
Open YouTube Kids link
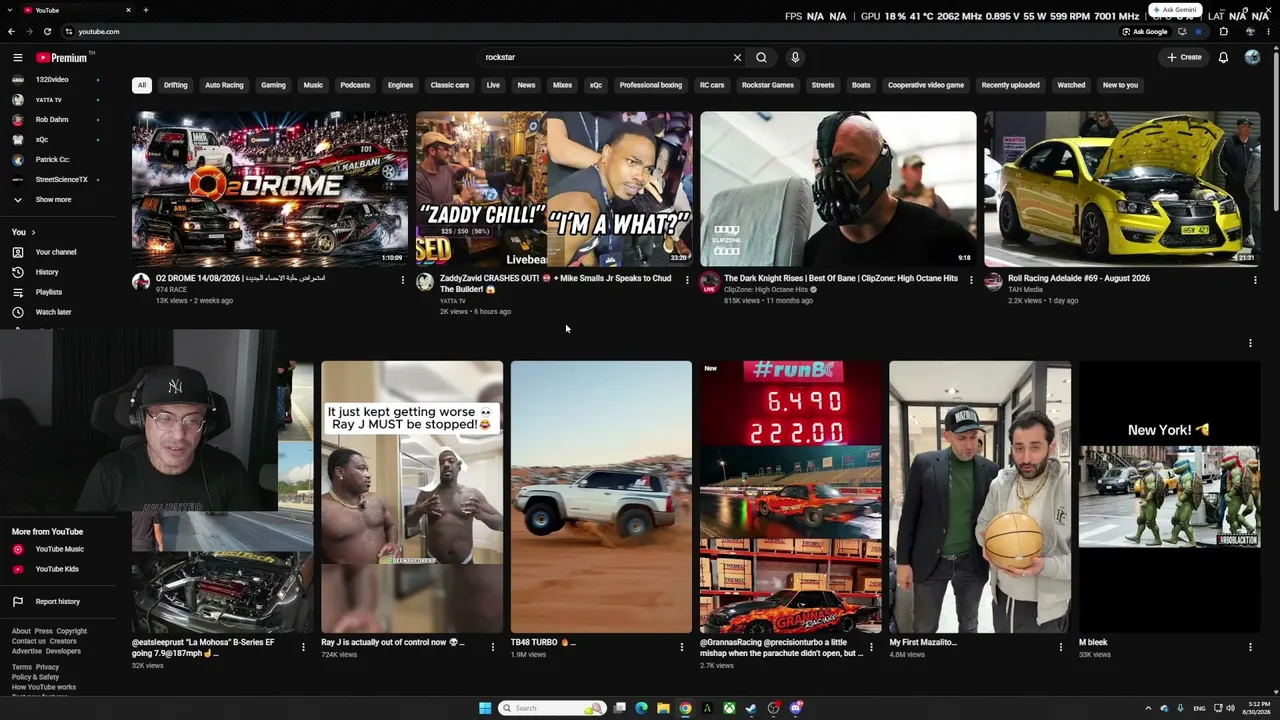click(56, 569)
